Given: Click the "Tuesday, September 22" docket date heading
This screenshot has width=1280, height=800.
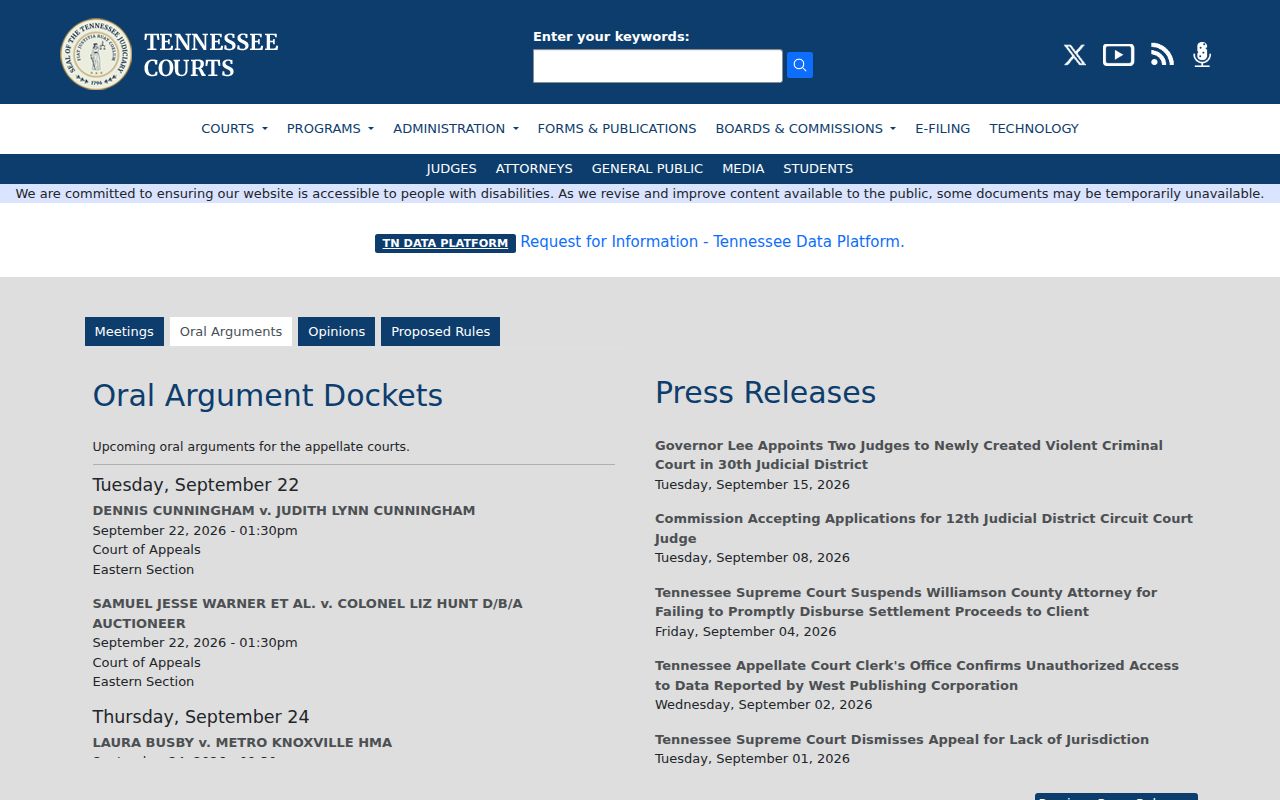Looking at the screenshot, I should pos(196,485).
